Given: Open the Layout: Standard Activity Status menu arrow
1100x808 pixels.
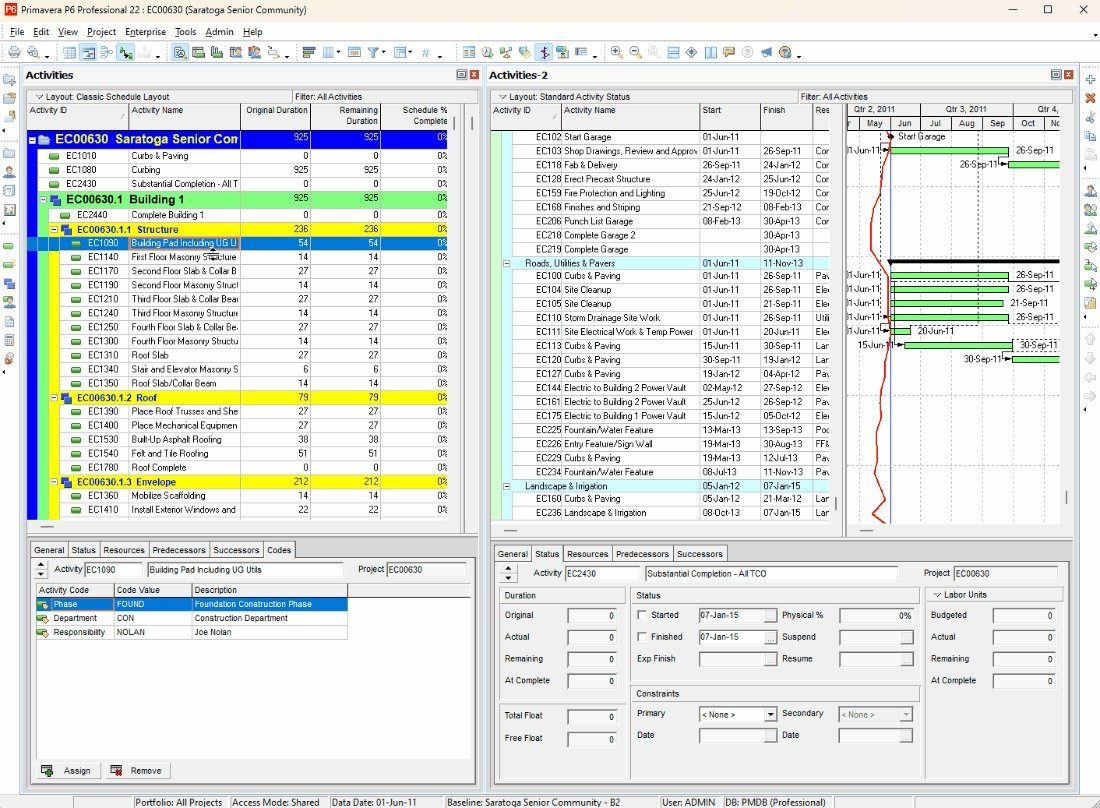Looking at the screenshot, I should 503,97.
